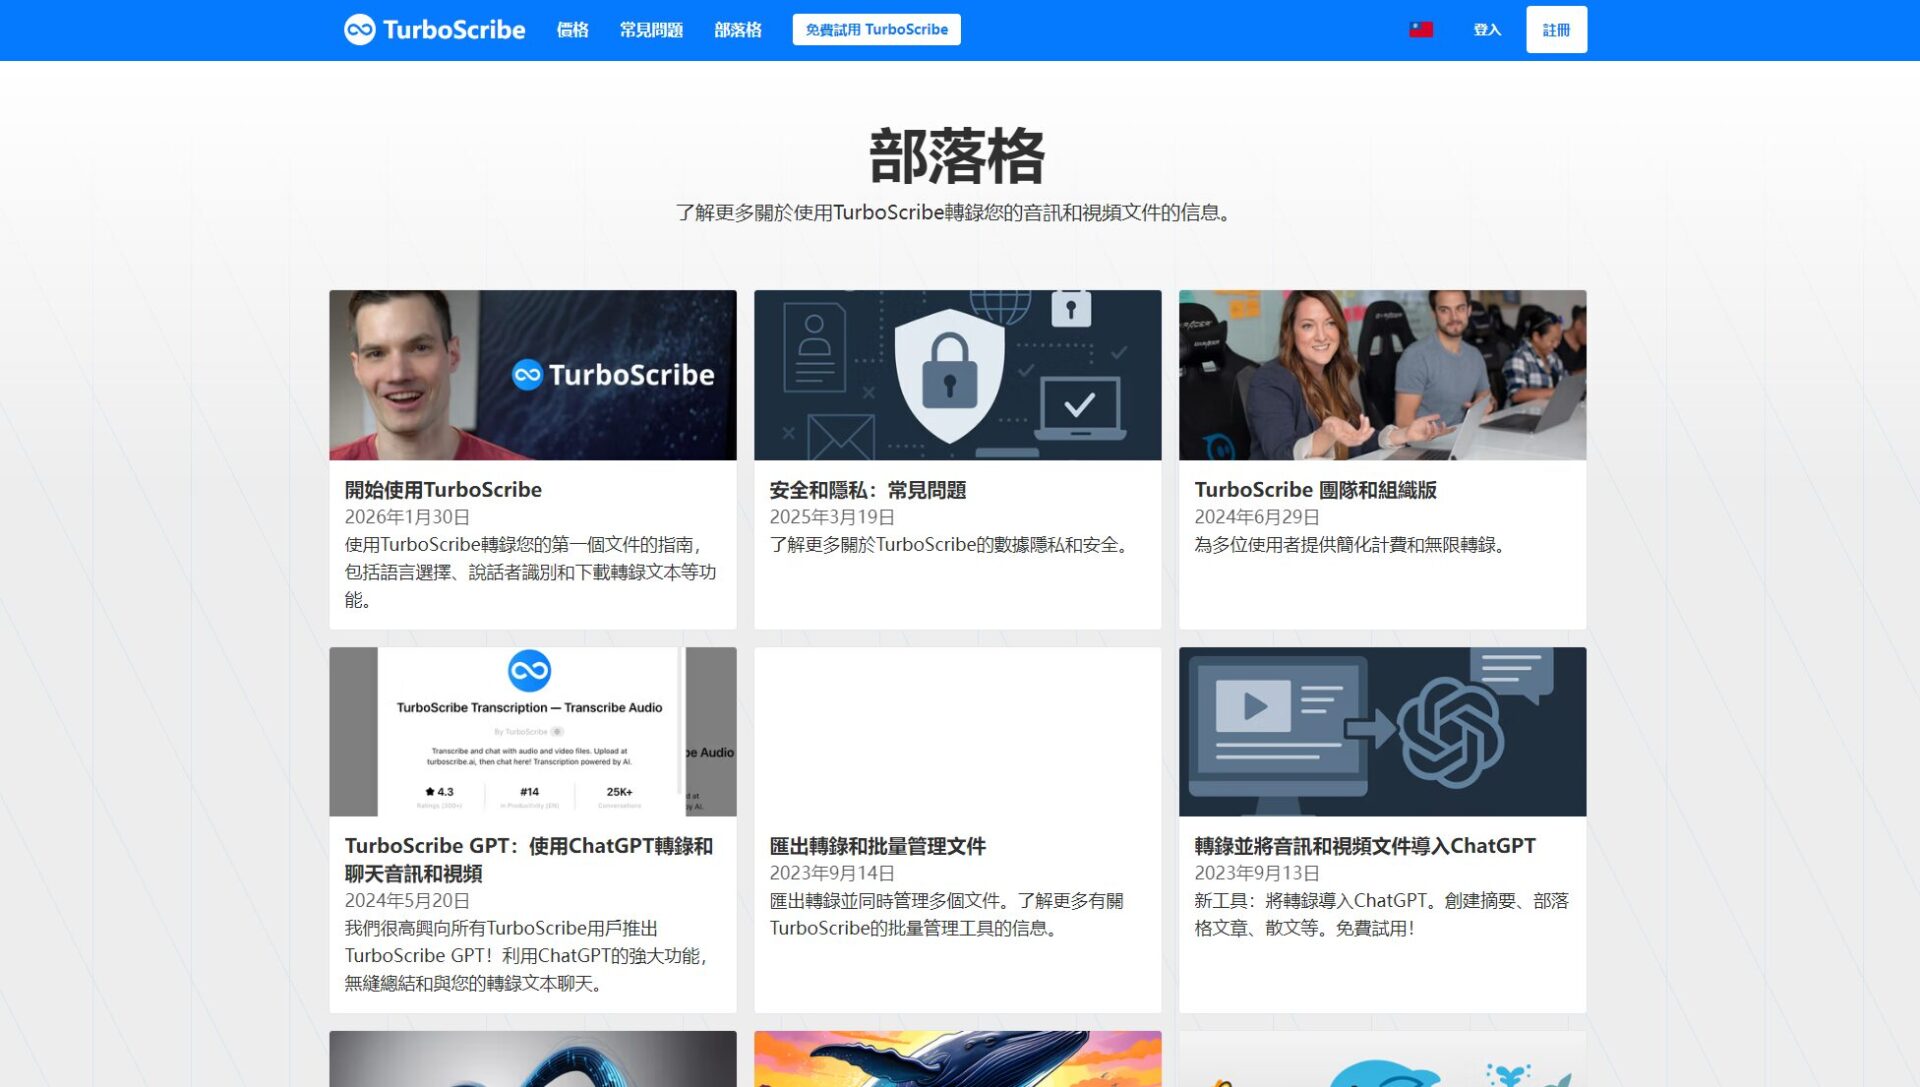This screenshot has width=1920, height=1087.
Task: Open the 價格 page from navigation
Action: coord(574,30)
